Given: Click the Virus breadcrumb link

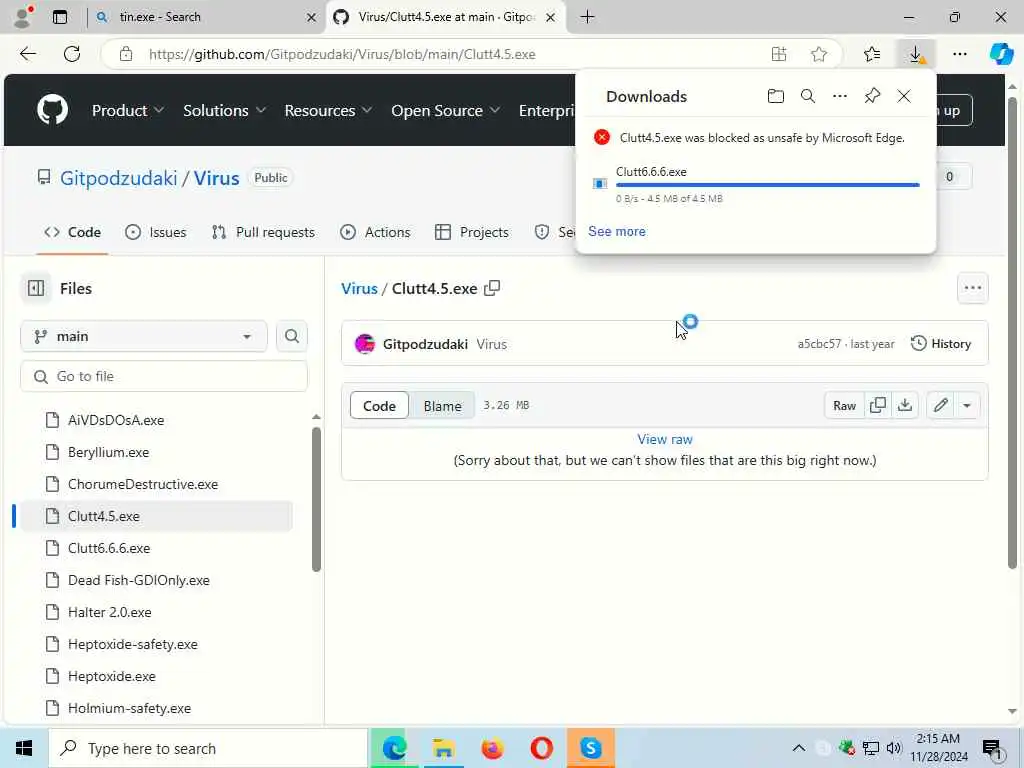Looking at the screenshot, I should tap(359, 288).
